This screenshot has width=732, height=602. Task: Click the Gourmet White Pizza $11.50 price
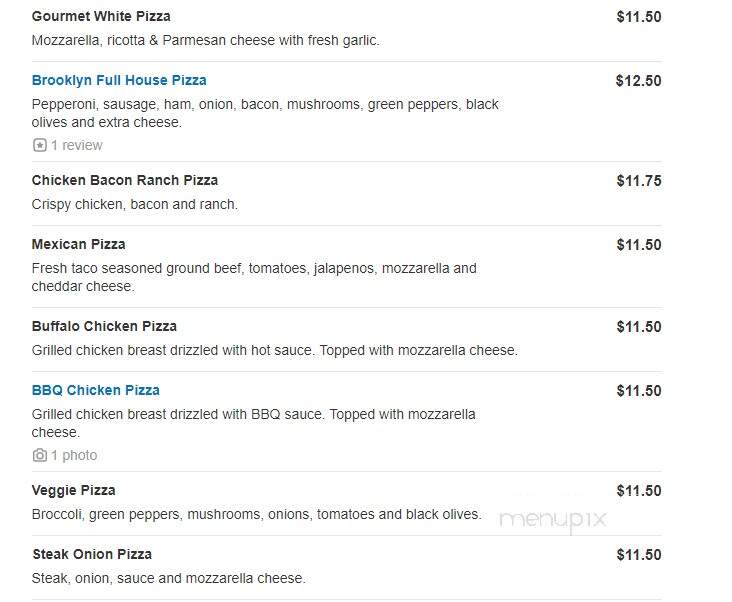click(639, 17)
